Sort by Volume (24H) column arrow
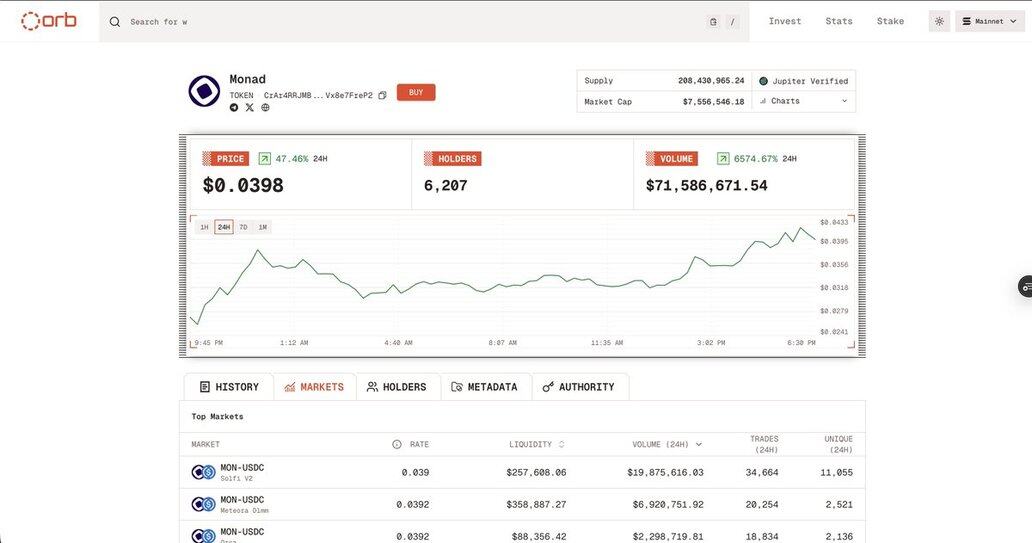Viewport: 1032px width, 543px height. (698, 444)
